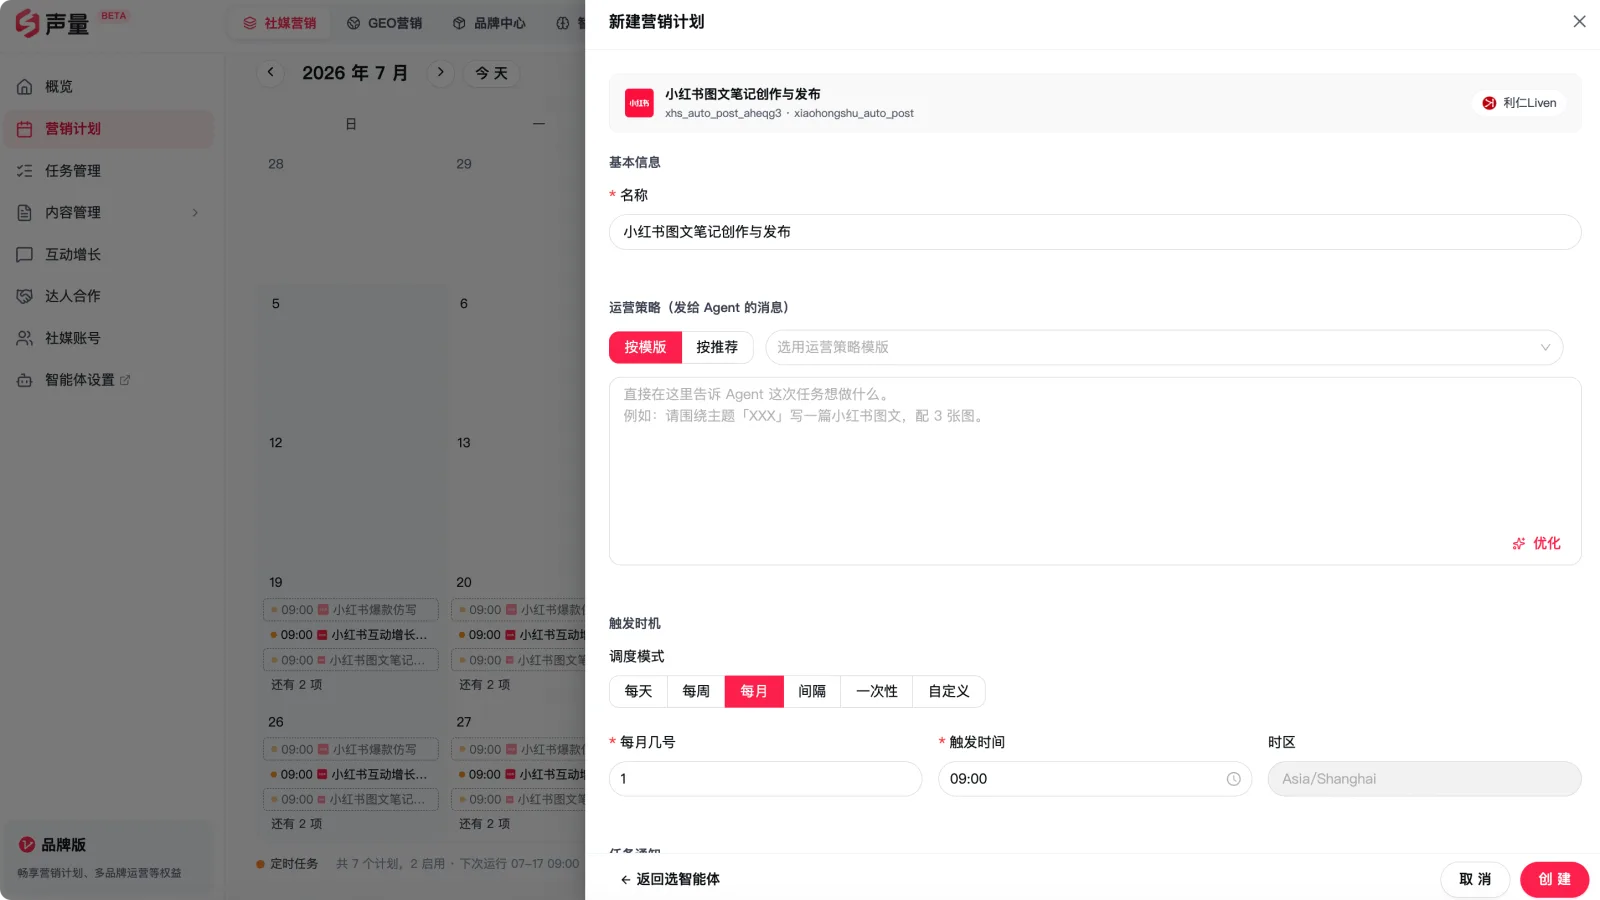This screenshot has height=900, width=1600.
Task: Open 小红书爆款仿写 task on day 26
Action: (x=351, y=750)
